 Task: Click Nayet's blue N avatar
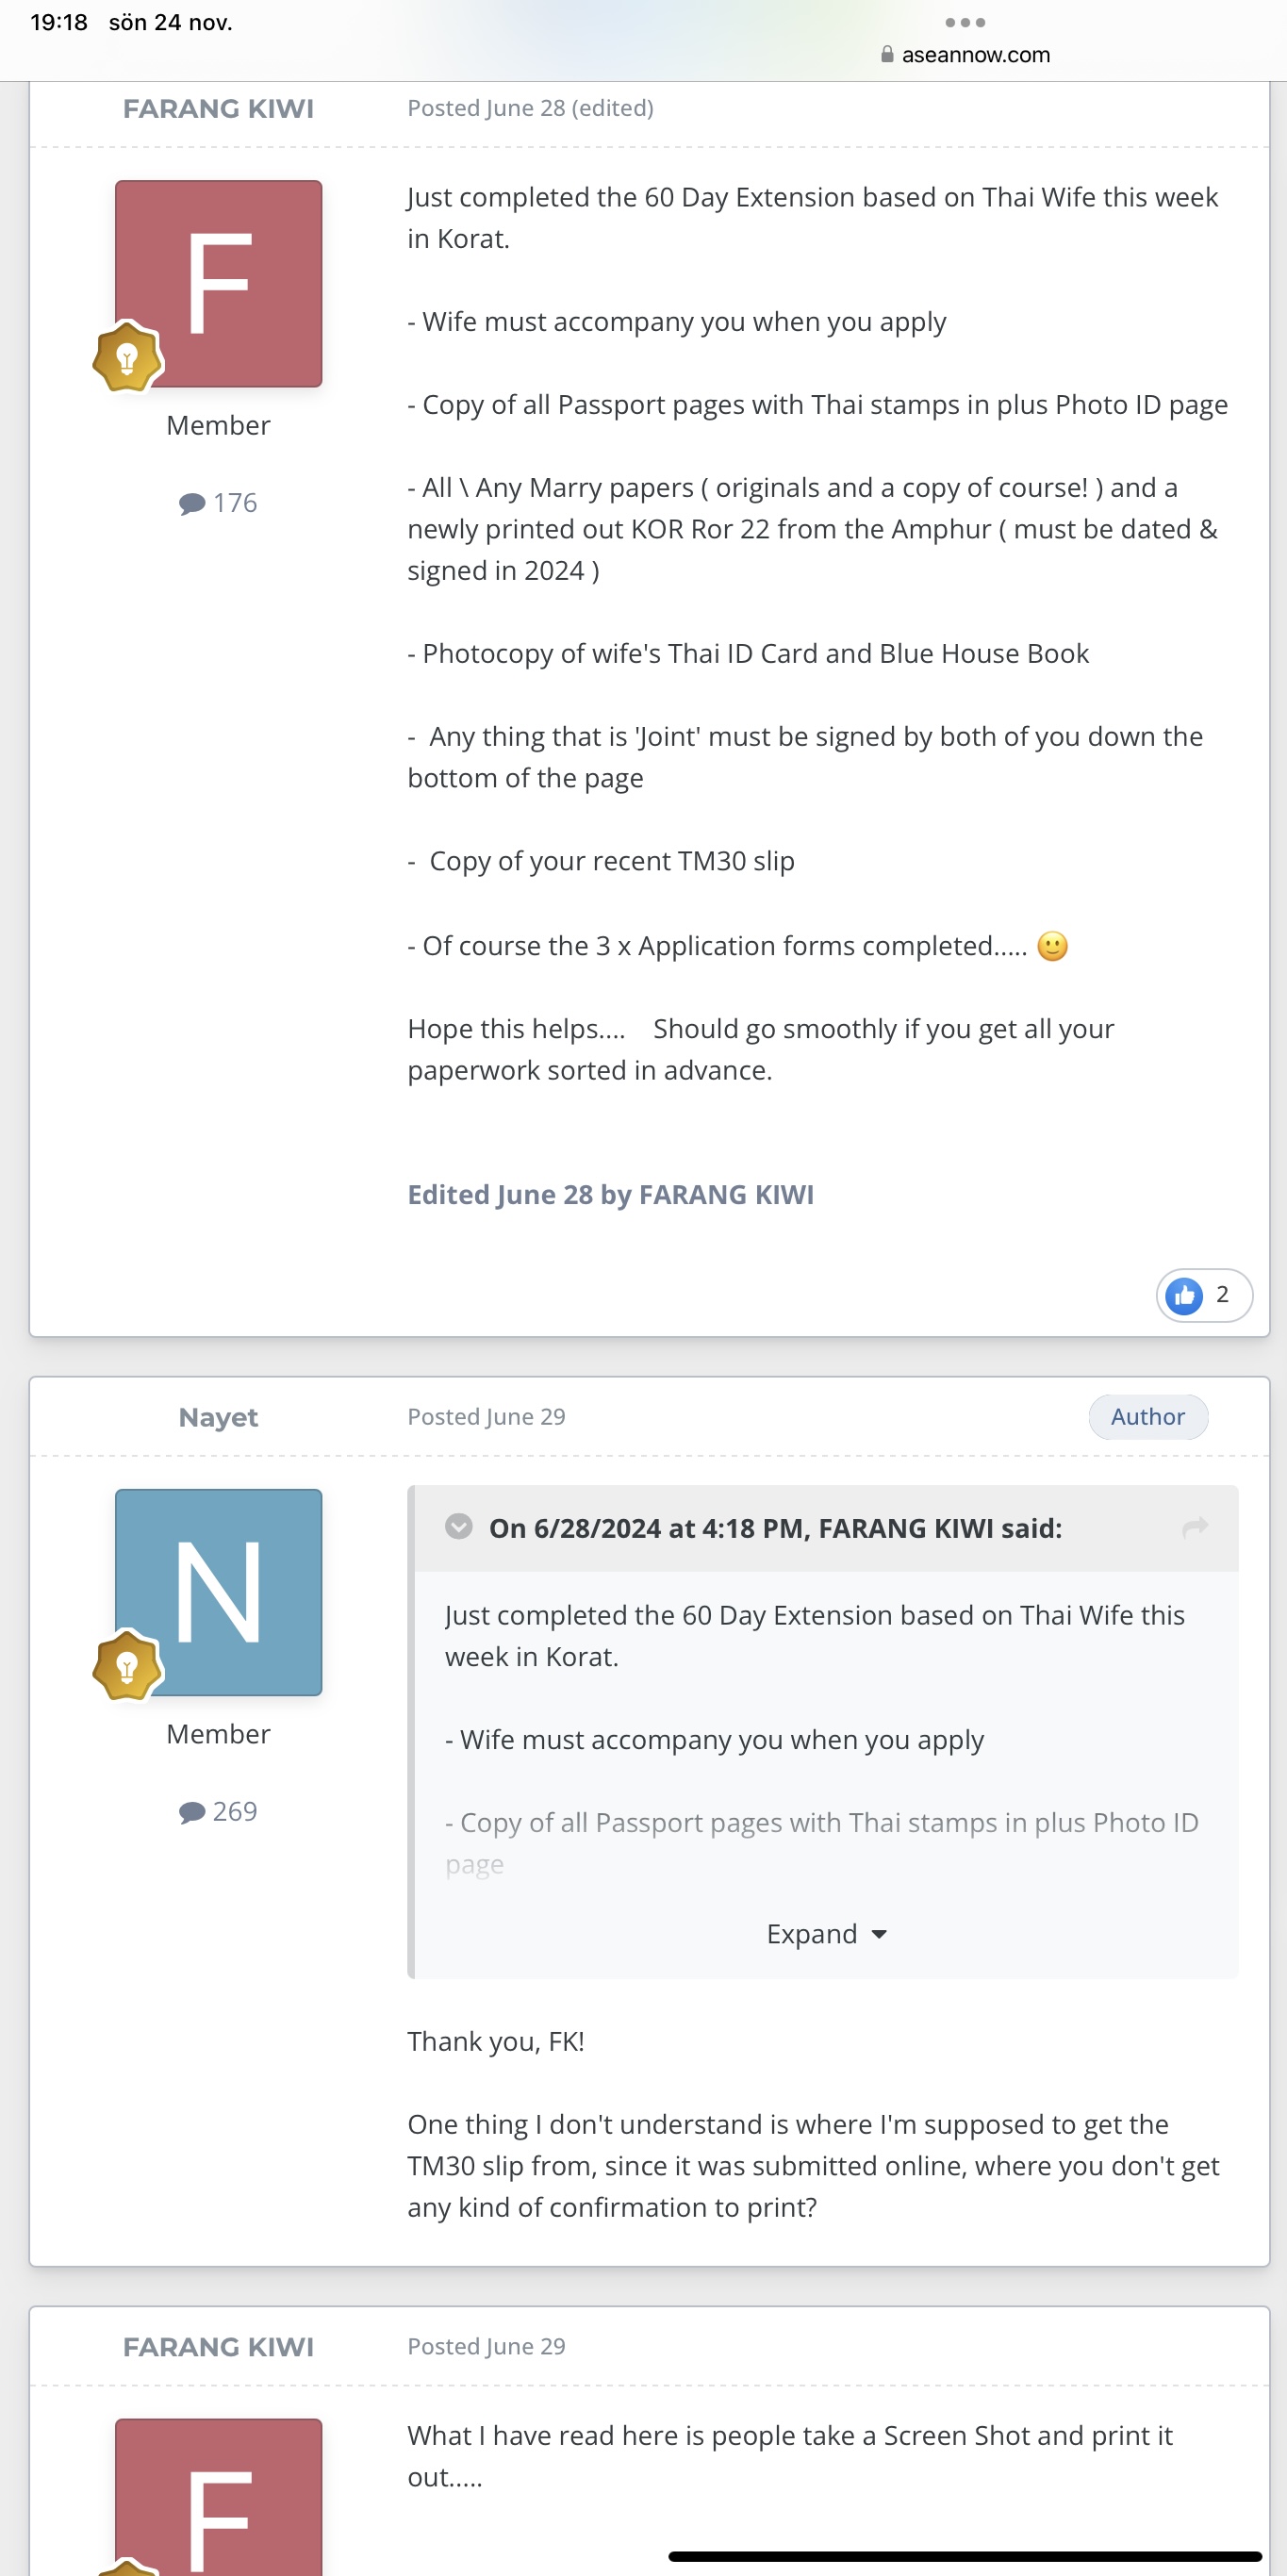(219, 1591)
